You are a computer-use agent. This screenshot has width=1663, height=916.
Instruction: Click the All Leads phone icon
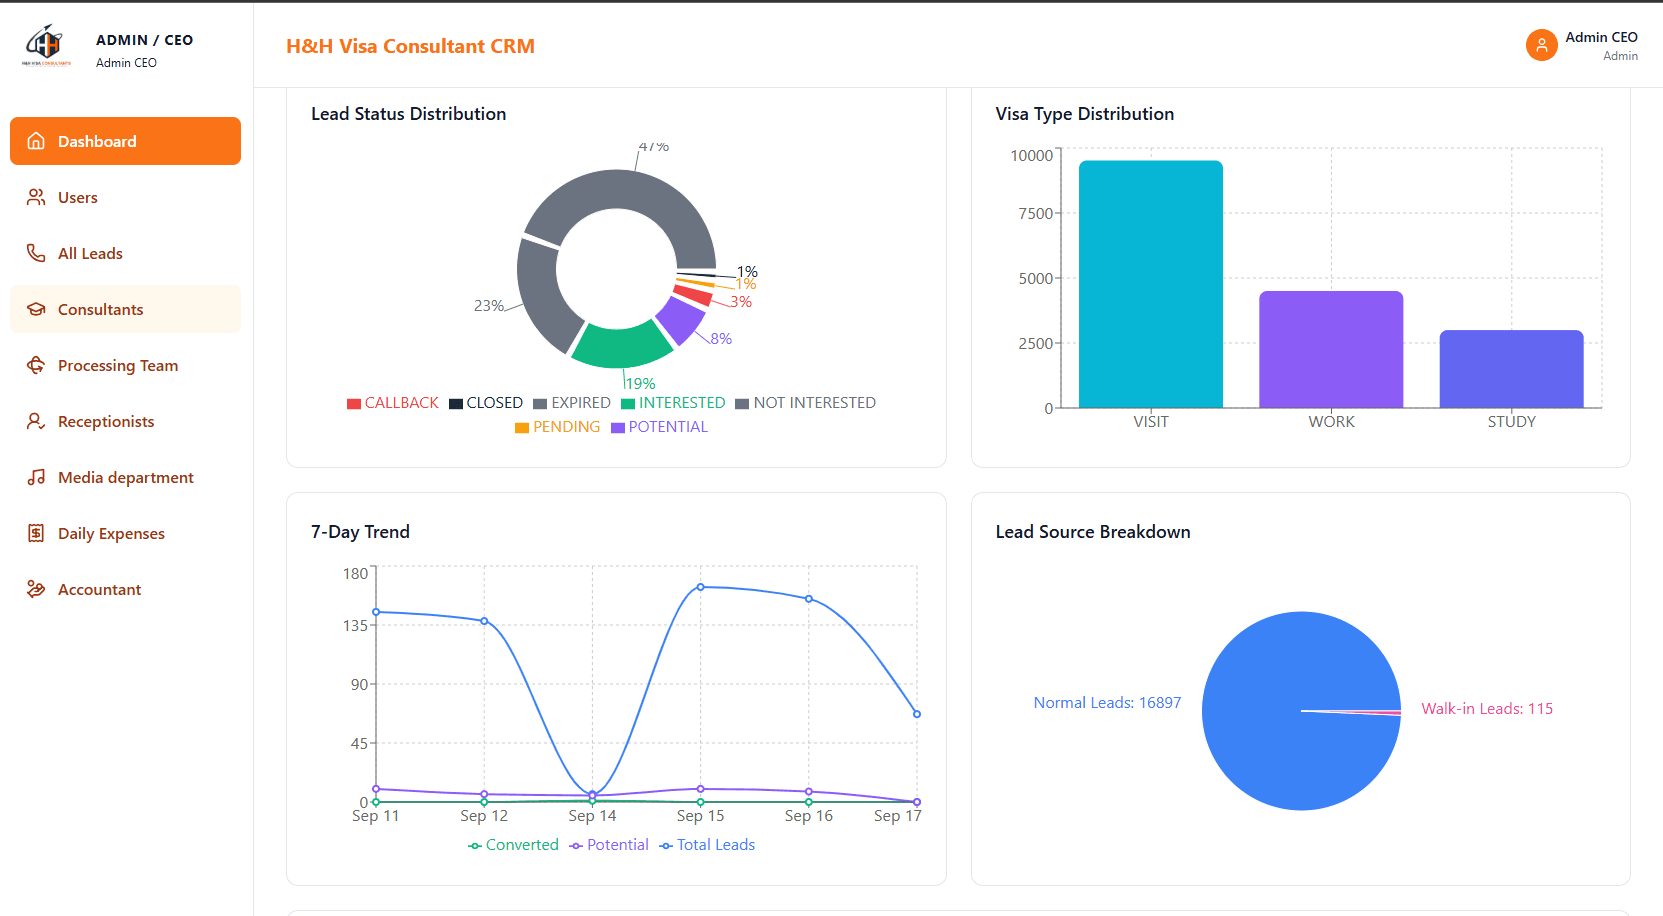pos(36,253)
